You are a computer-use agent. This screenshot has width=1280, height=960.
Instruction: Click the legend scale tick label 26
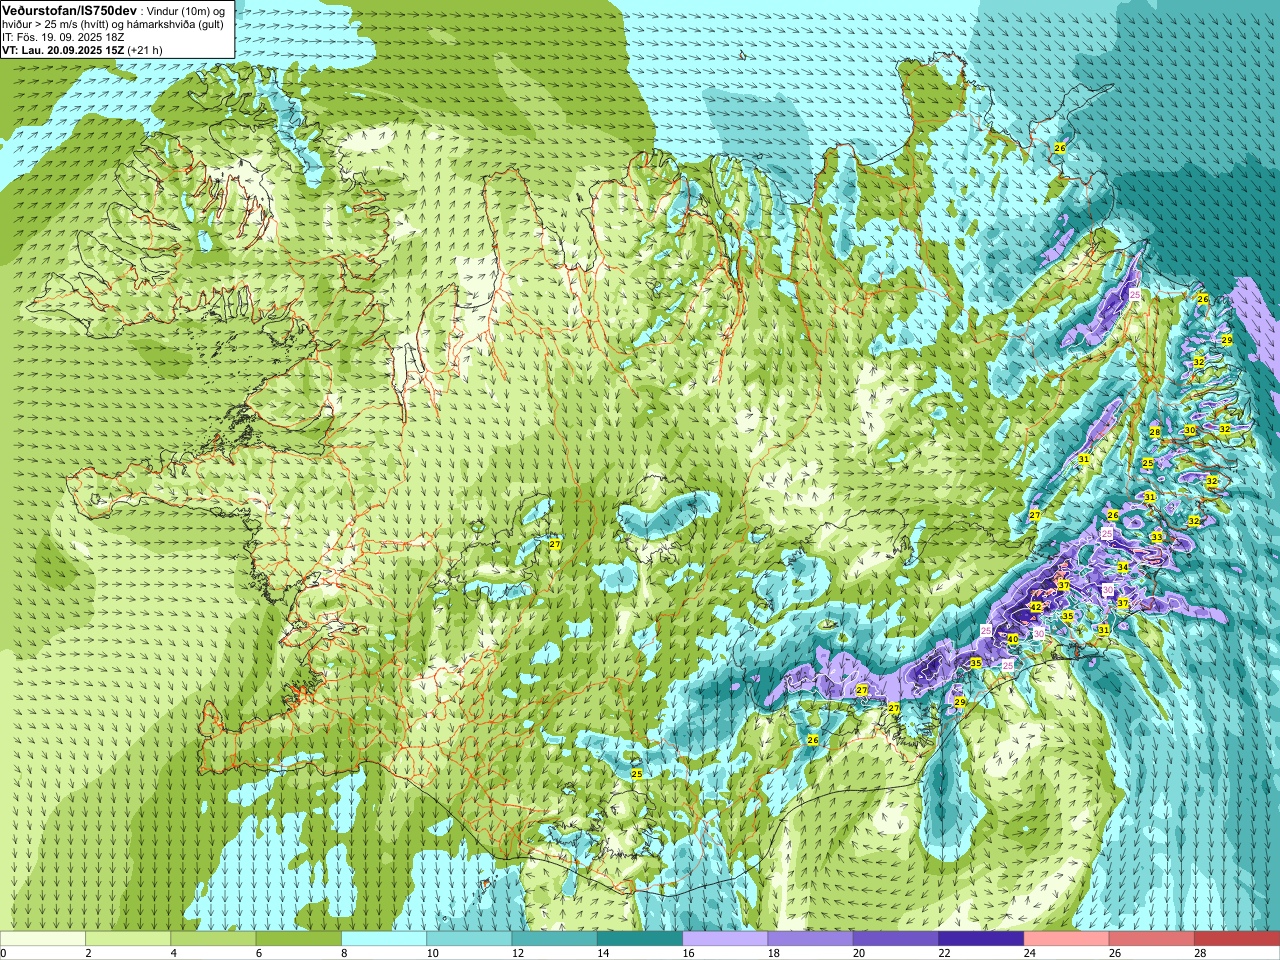pyautogui.click(x=1116, y=953)
